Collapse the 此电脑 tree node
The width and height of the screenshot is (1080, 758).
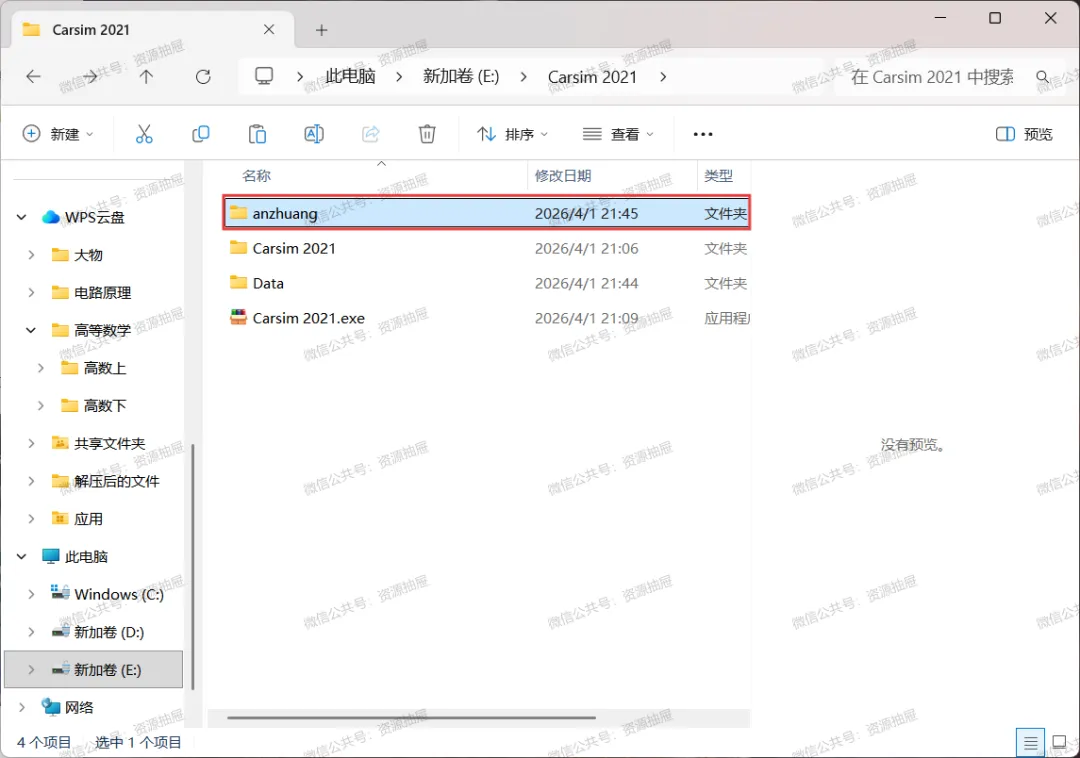coord(21,556)
